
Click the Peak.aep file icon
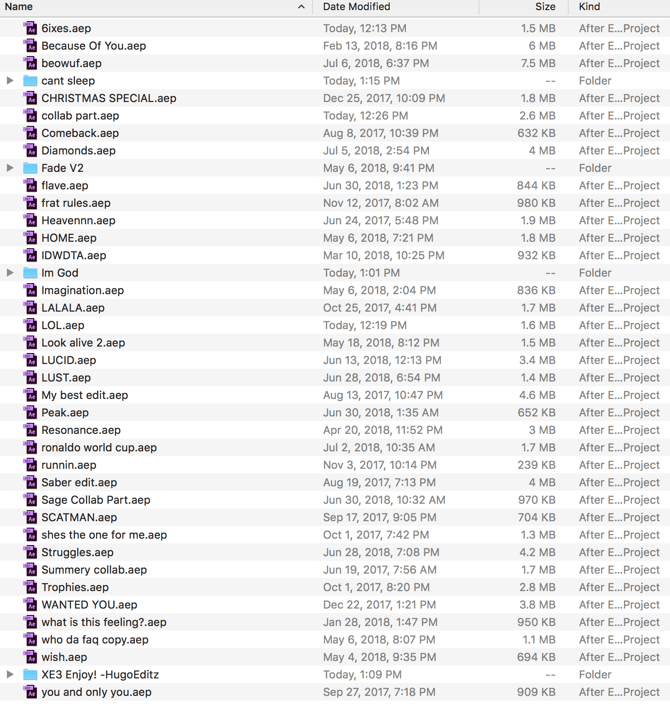pyautogui.click(x=30, y=413)
